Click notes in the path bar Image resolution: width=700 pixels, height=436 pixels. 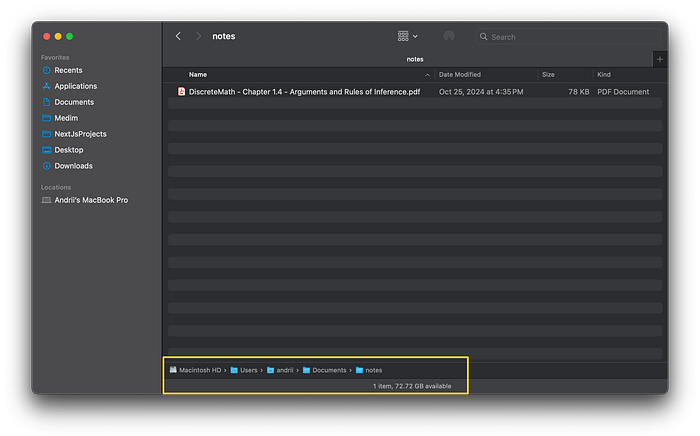(x=374, y=370)
